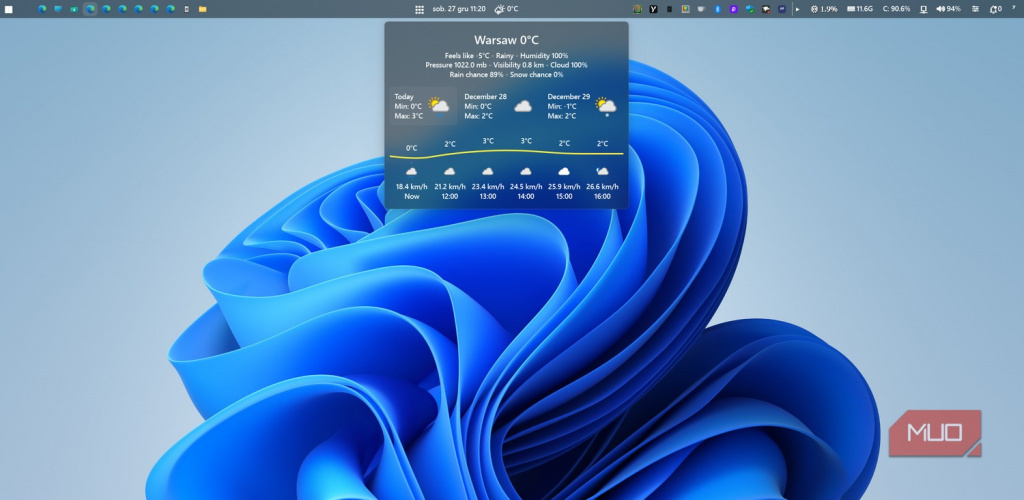This screenshot has width=1024, height=500.
Task: Click the volume widget showing 94%
Action: [948, 9]
